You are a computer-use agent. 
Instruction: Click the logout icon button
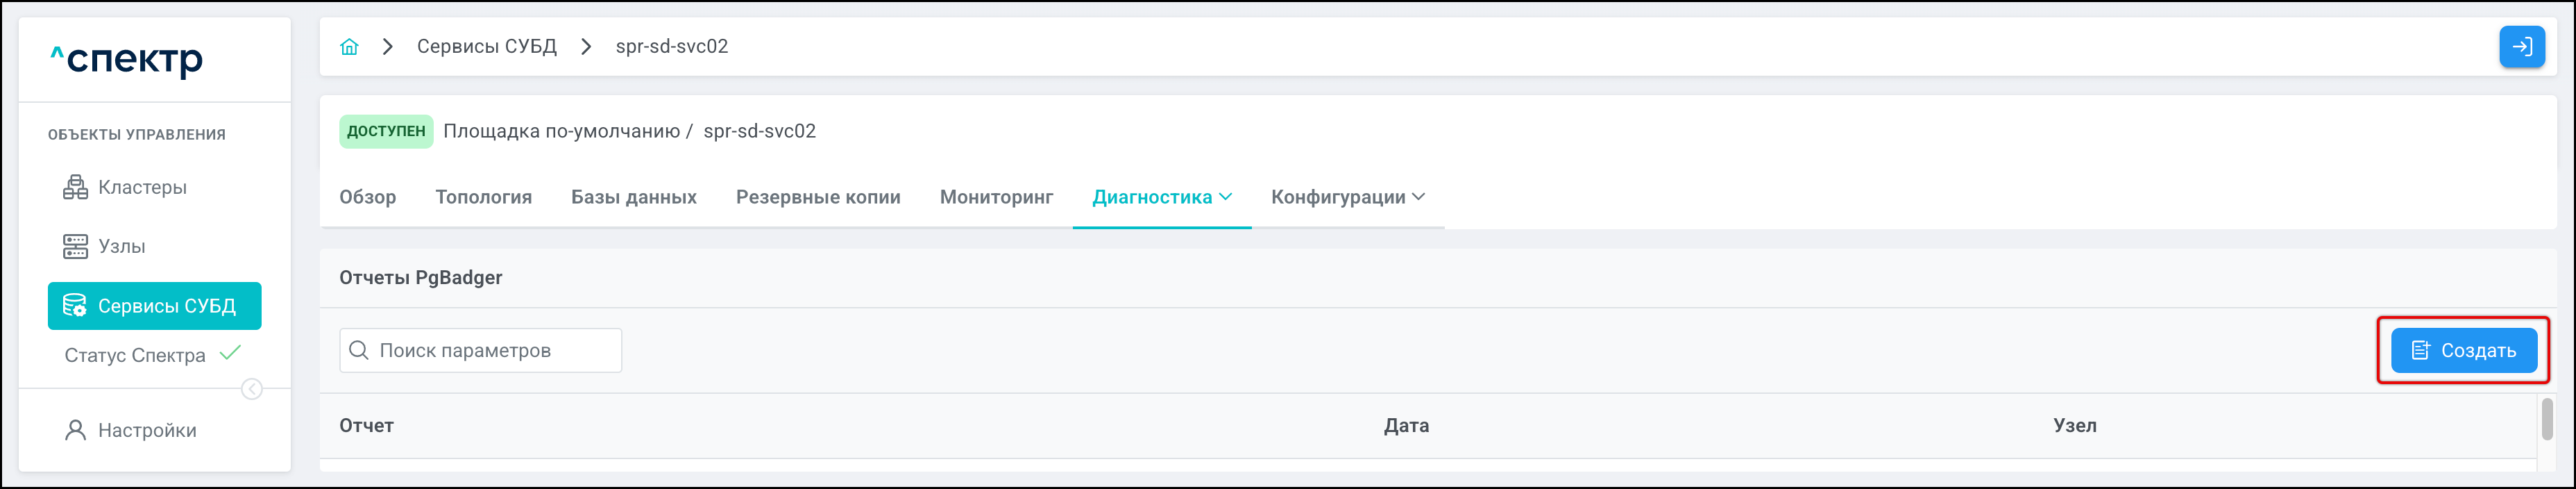click(x=2521, y=47)
